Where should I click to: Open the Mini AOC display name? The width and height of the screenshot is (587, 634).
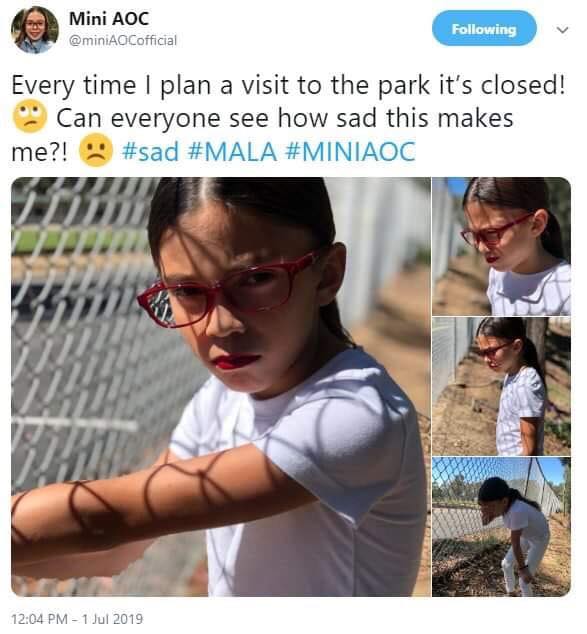click(109, 19)
